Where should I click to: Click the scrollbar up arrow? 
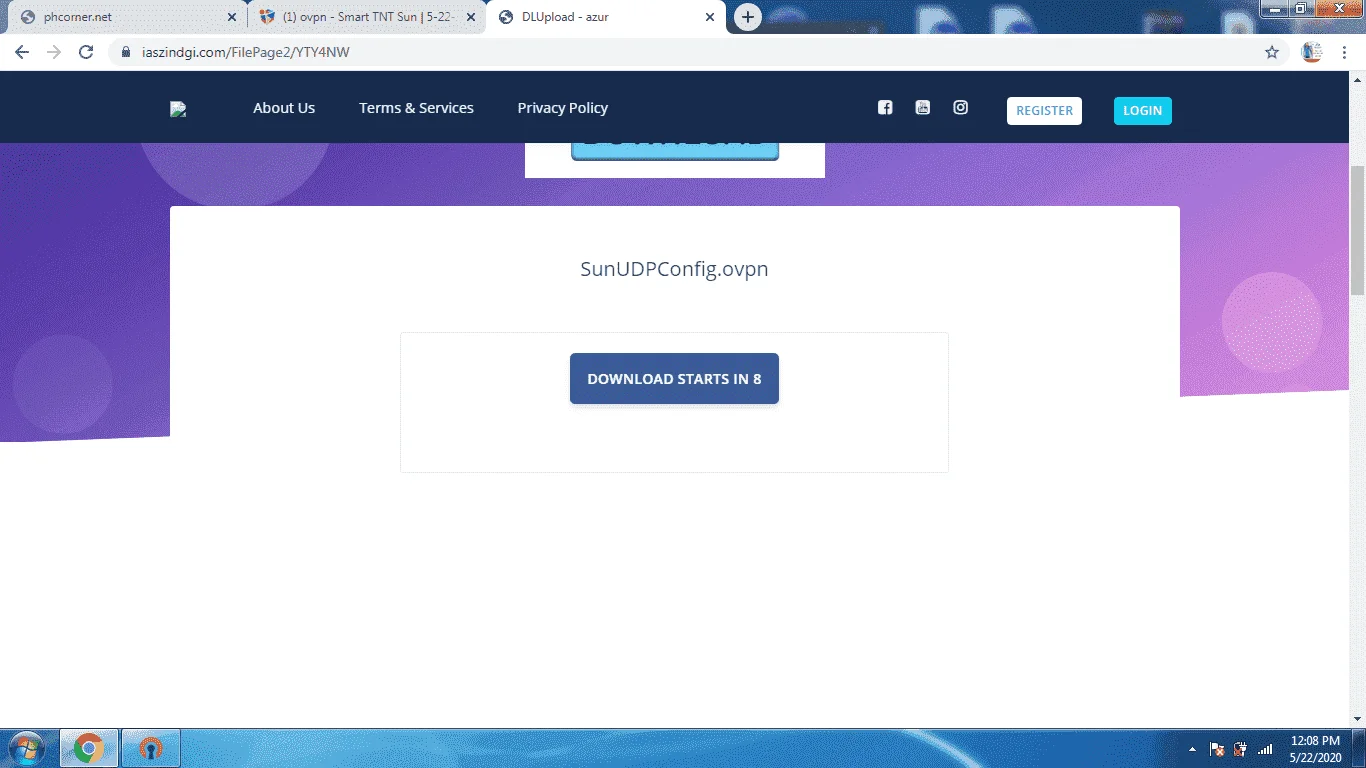1357,79
